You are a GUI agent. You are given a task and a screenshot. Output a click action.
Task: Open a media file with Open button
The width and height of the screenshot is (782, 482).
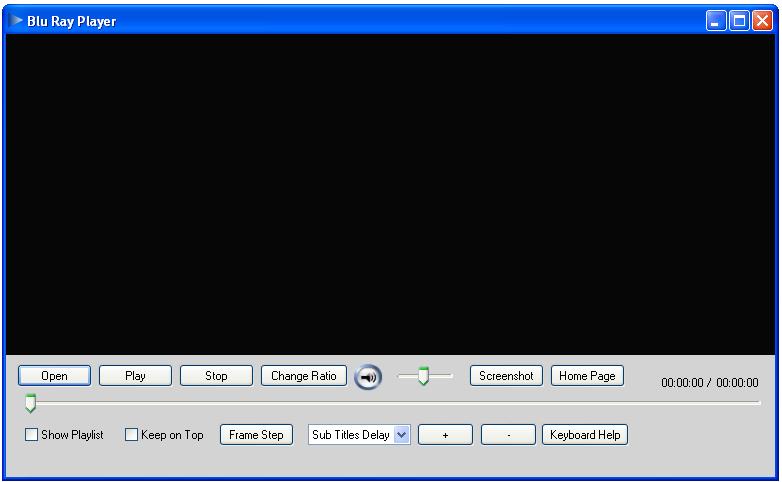(x=54, y=376)
